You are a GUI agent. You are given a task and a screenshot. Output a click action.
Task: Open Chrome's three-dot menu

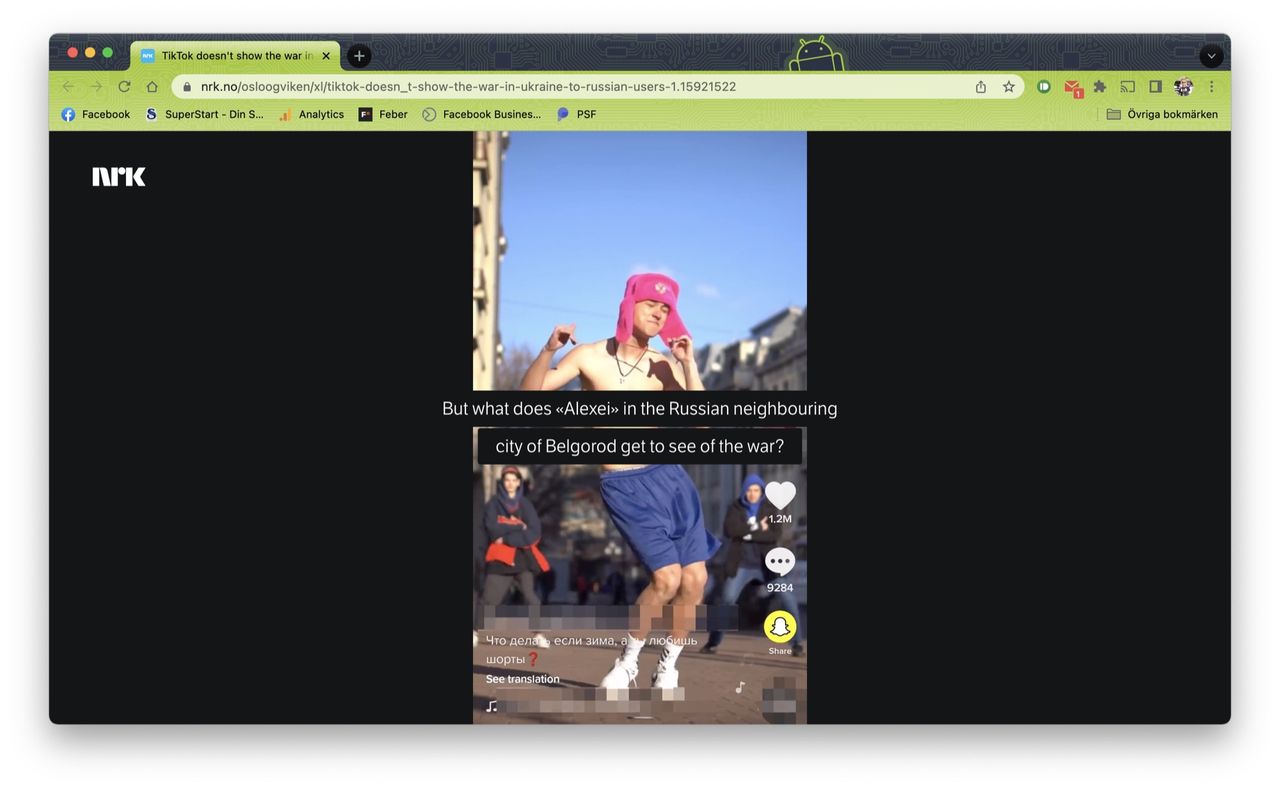[1212, 87]
